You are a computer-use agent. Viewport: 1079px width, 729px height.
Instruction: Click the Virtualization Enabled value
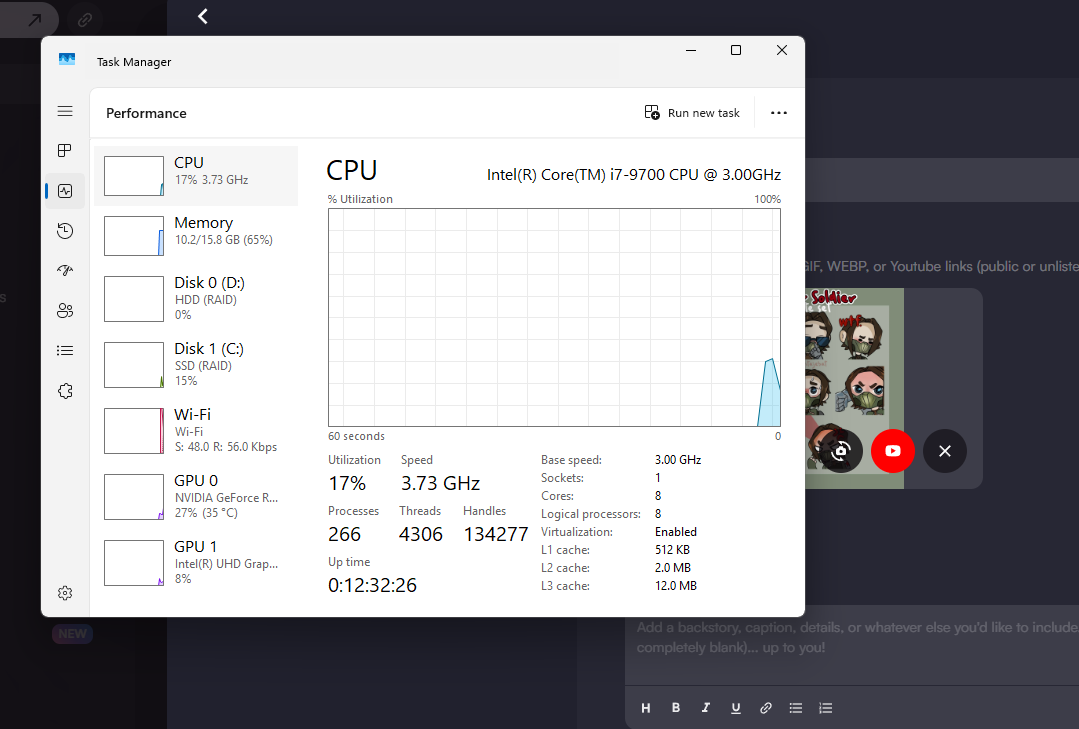click(676, 532)
